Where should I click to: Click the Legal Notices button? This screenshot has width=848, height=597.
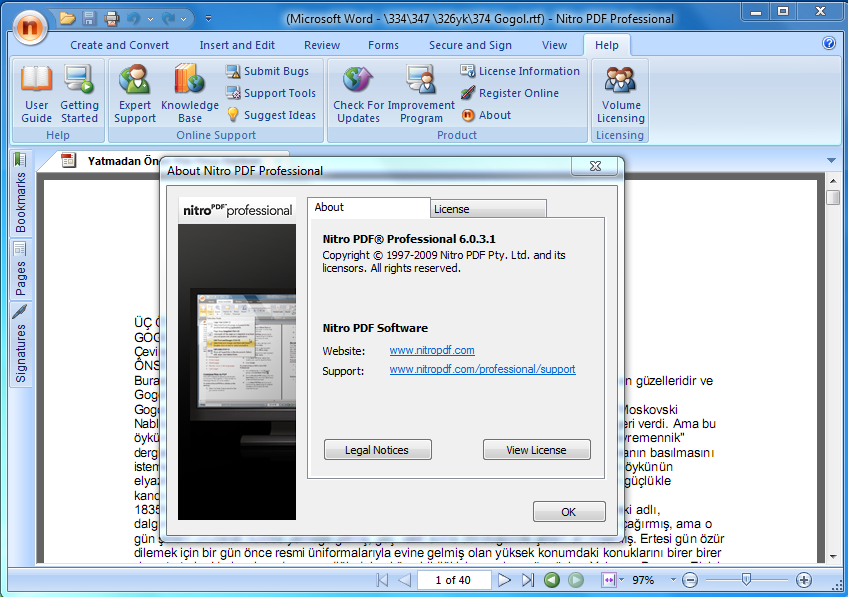click(377, 449)
